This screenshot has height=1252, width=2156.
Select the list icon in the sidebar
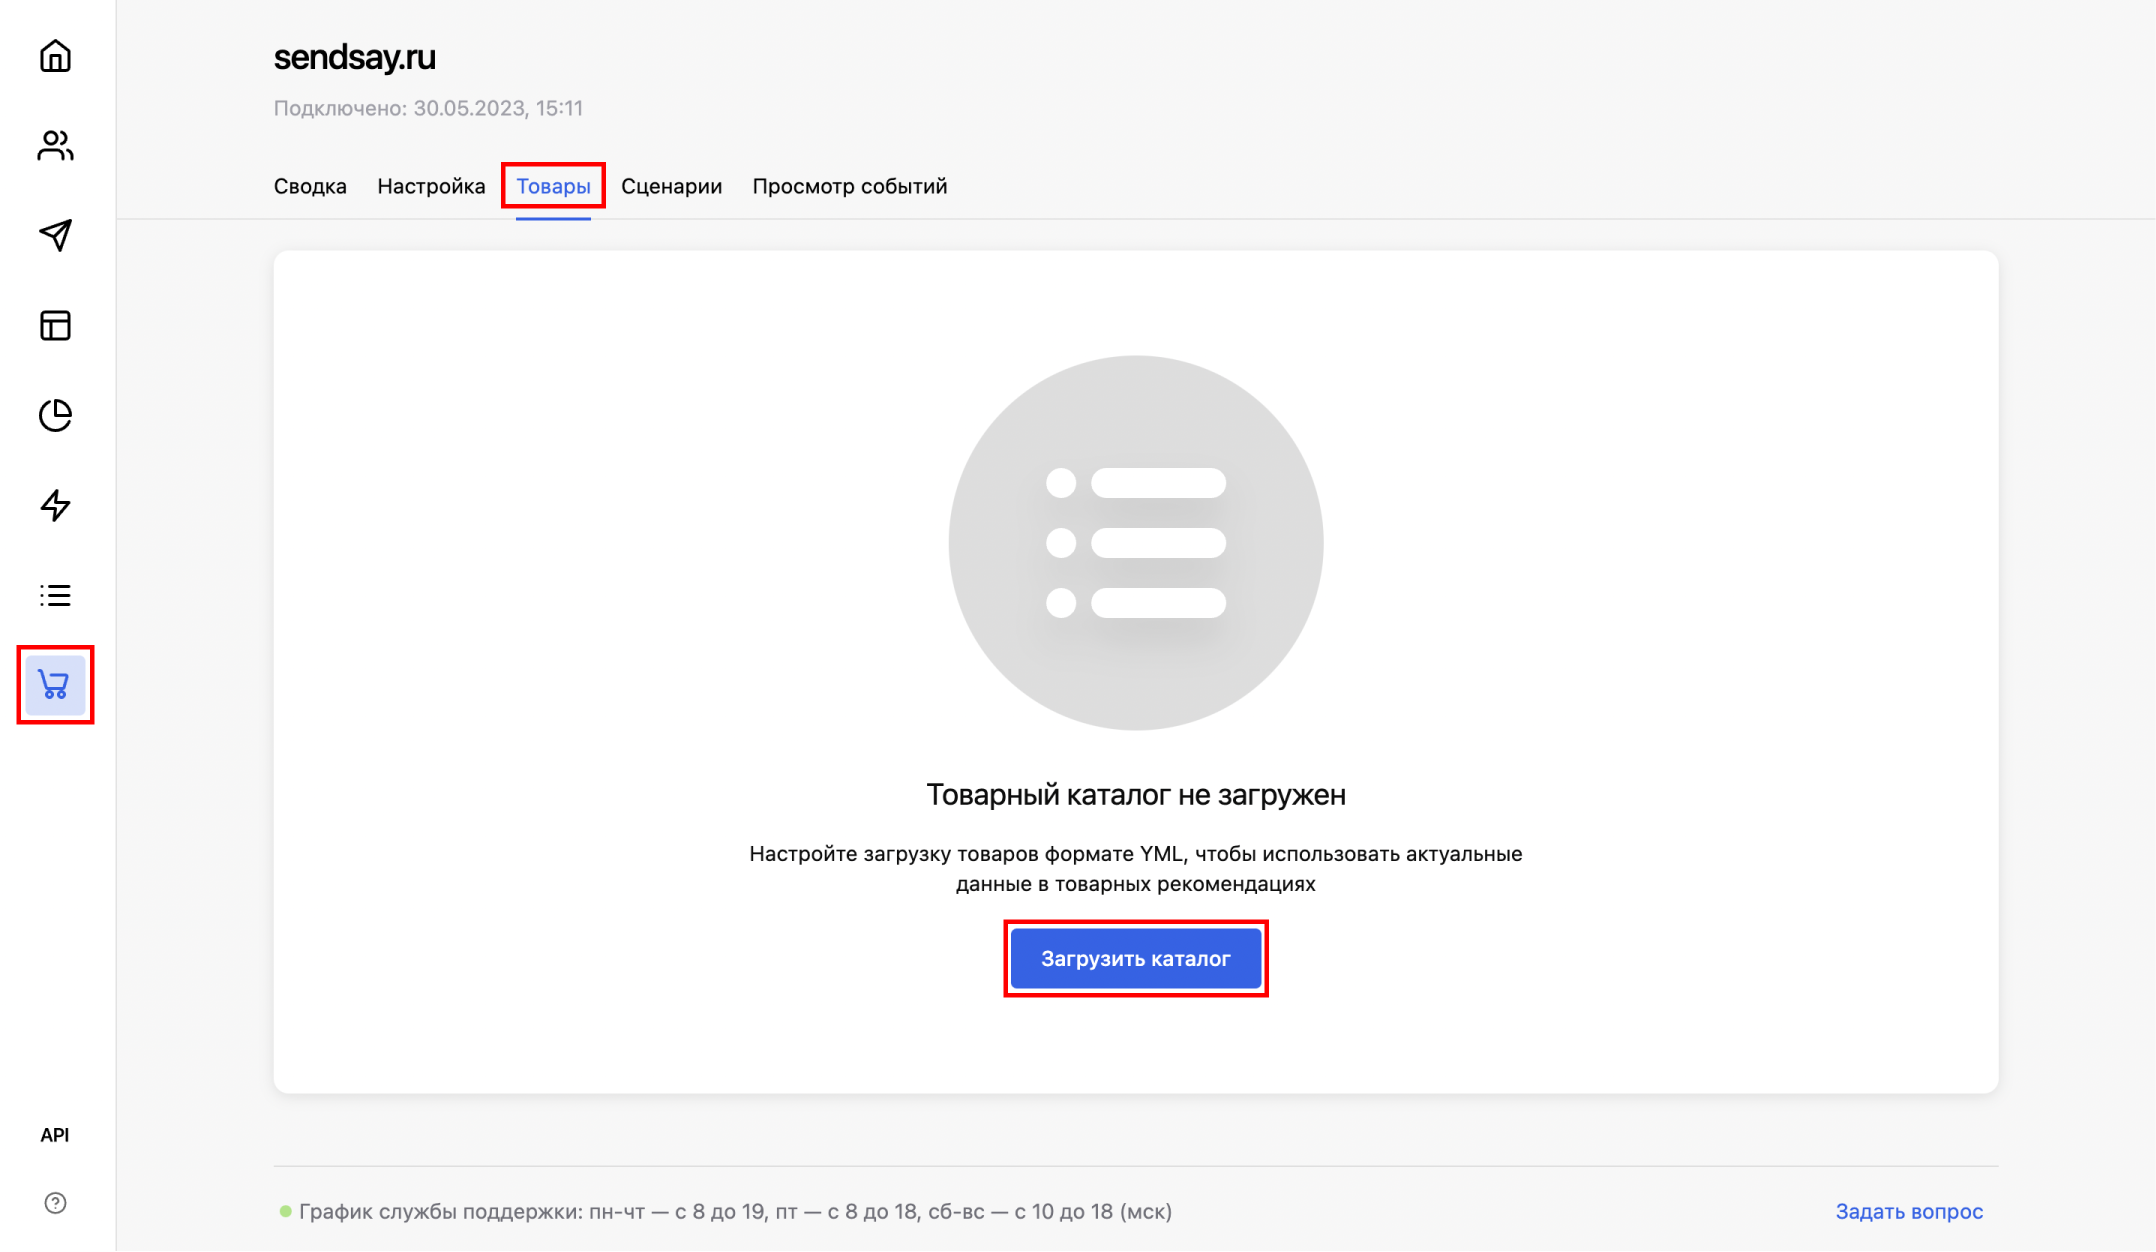coord(55,596)
